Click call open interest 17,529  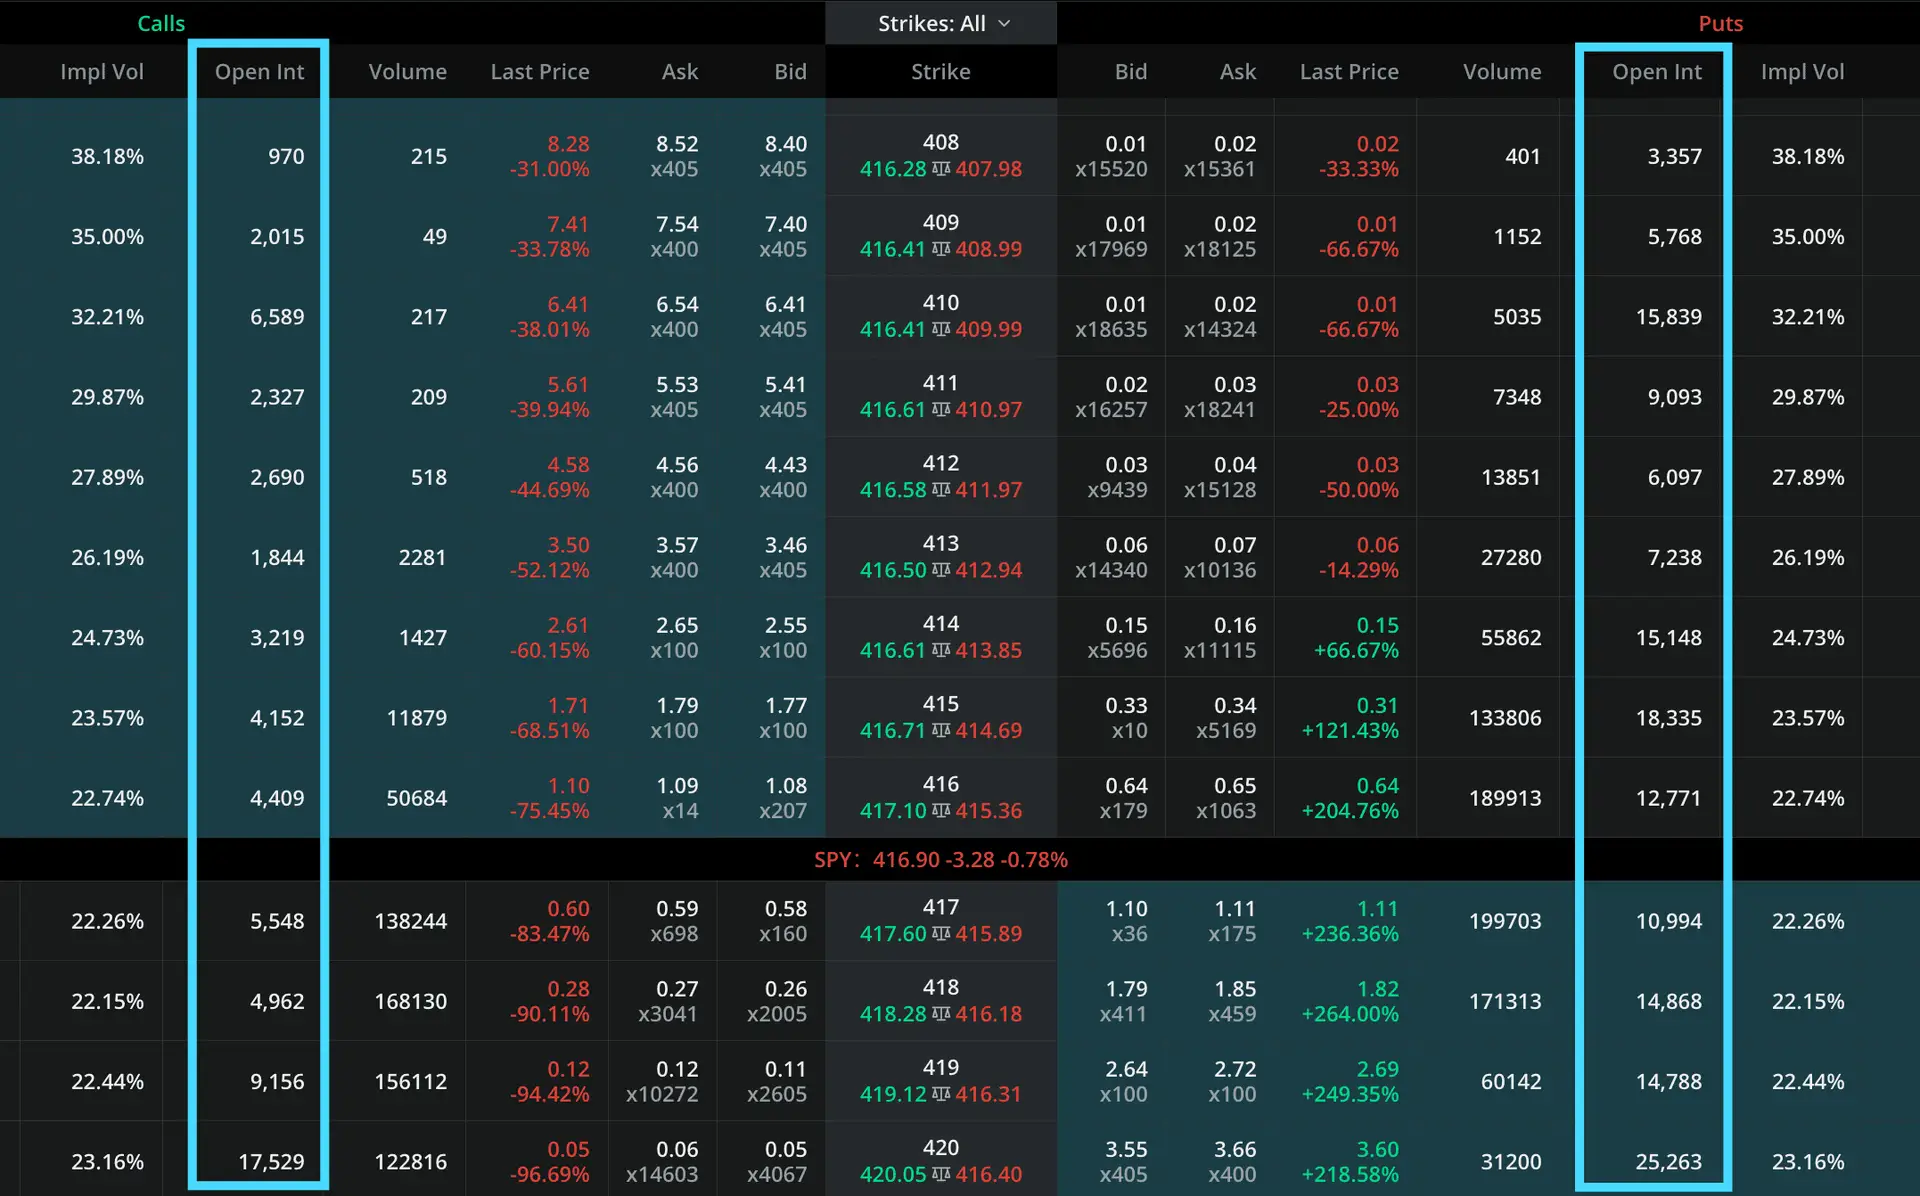click(271, 1162)
